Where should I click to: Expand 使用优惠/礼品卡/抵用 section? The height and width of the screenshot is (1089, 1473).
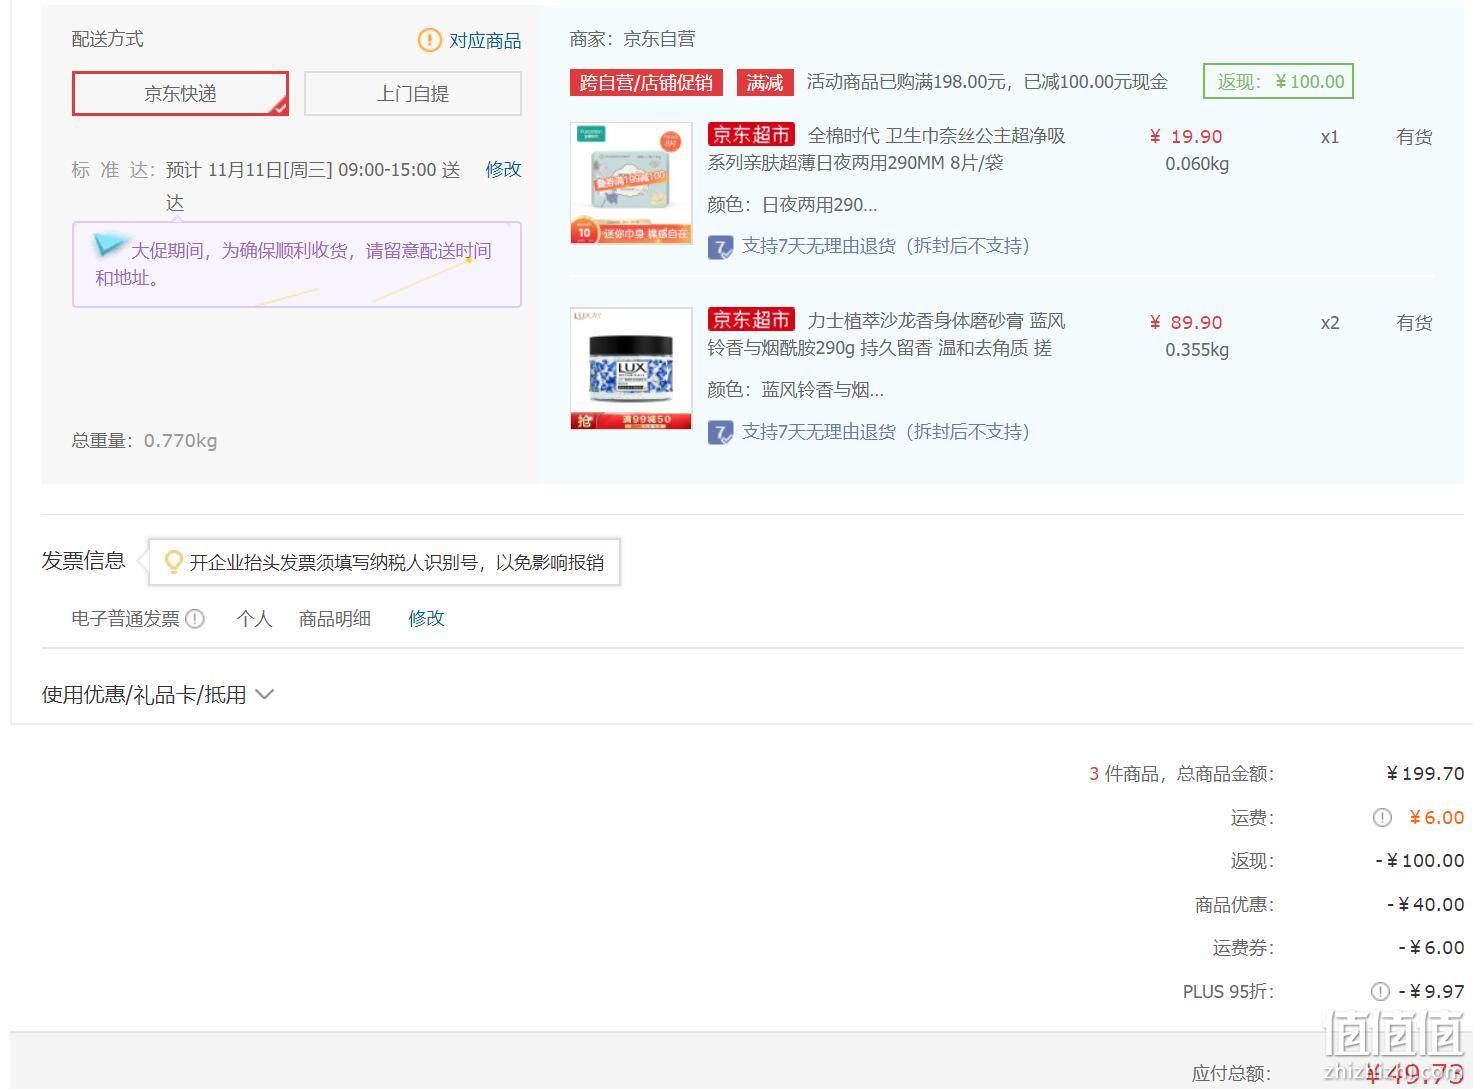pos(158,694)
